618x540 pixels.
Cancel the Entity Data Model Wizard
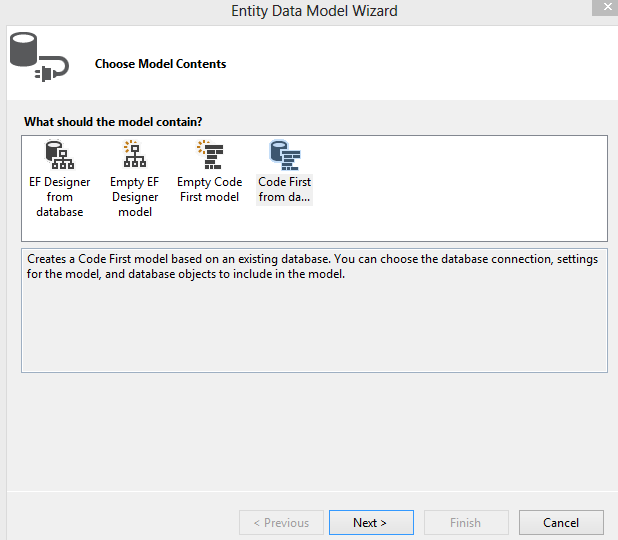point(561,522)
